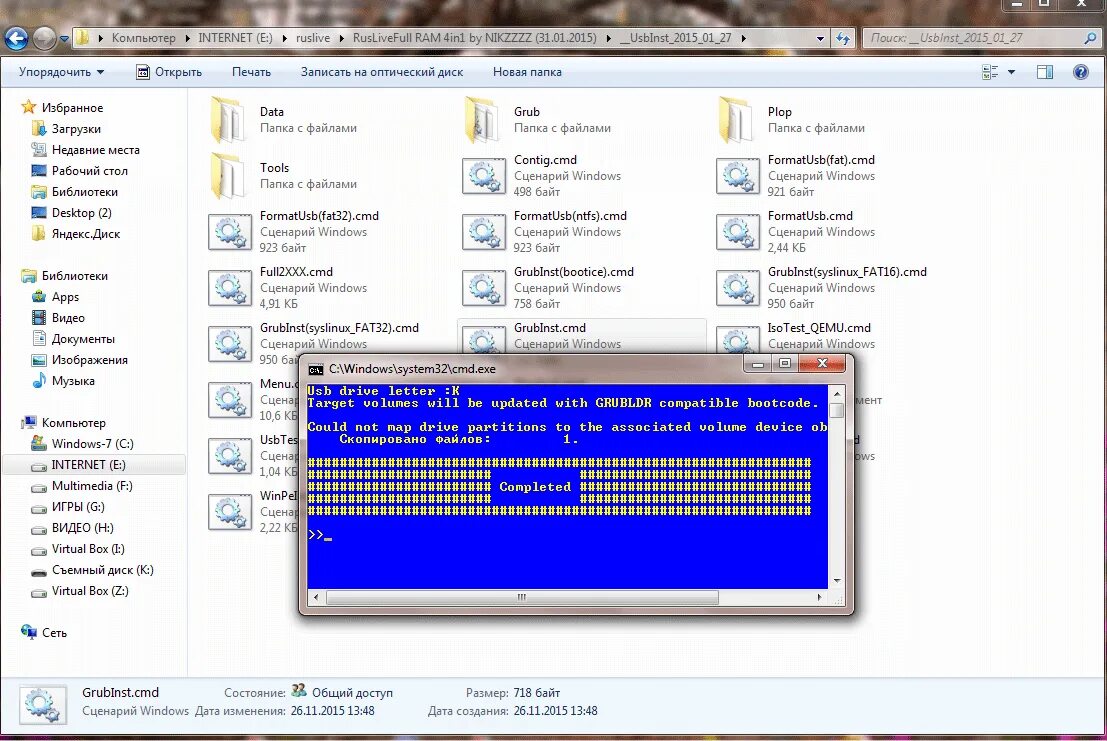Click the Forward navigation arrow

(44, 38)
